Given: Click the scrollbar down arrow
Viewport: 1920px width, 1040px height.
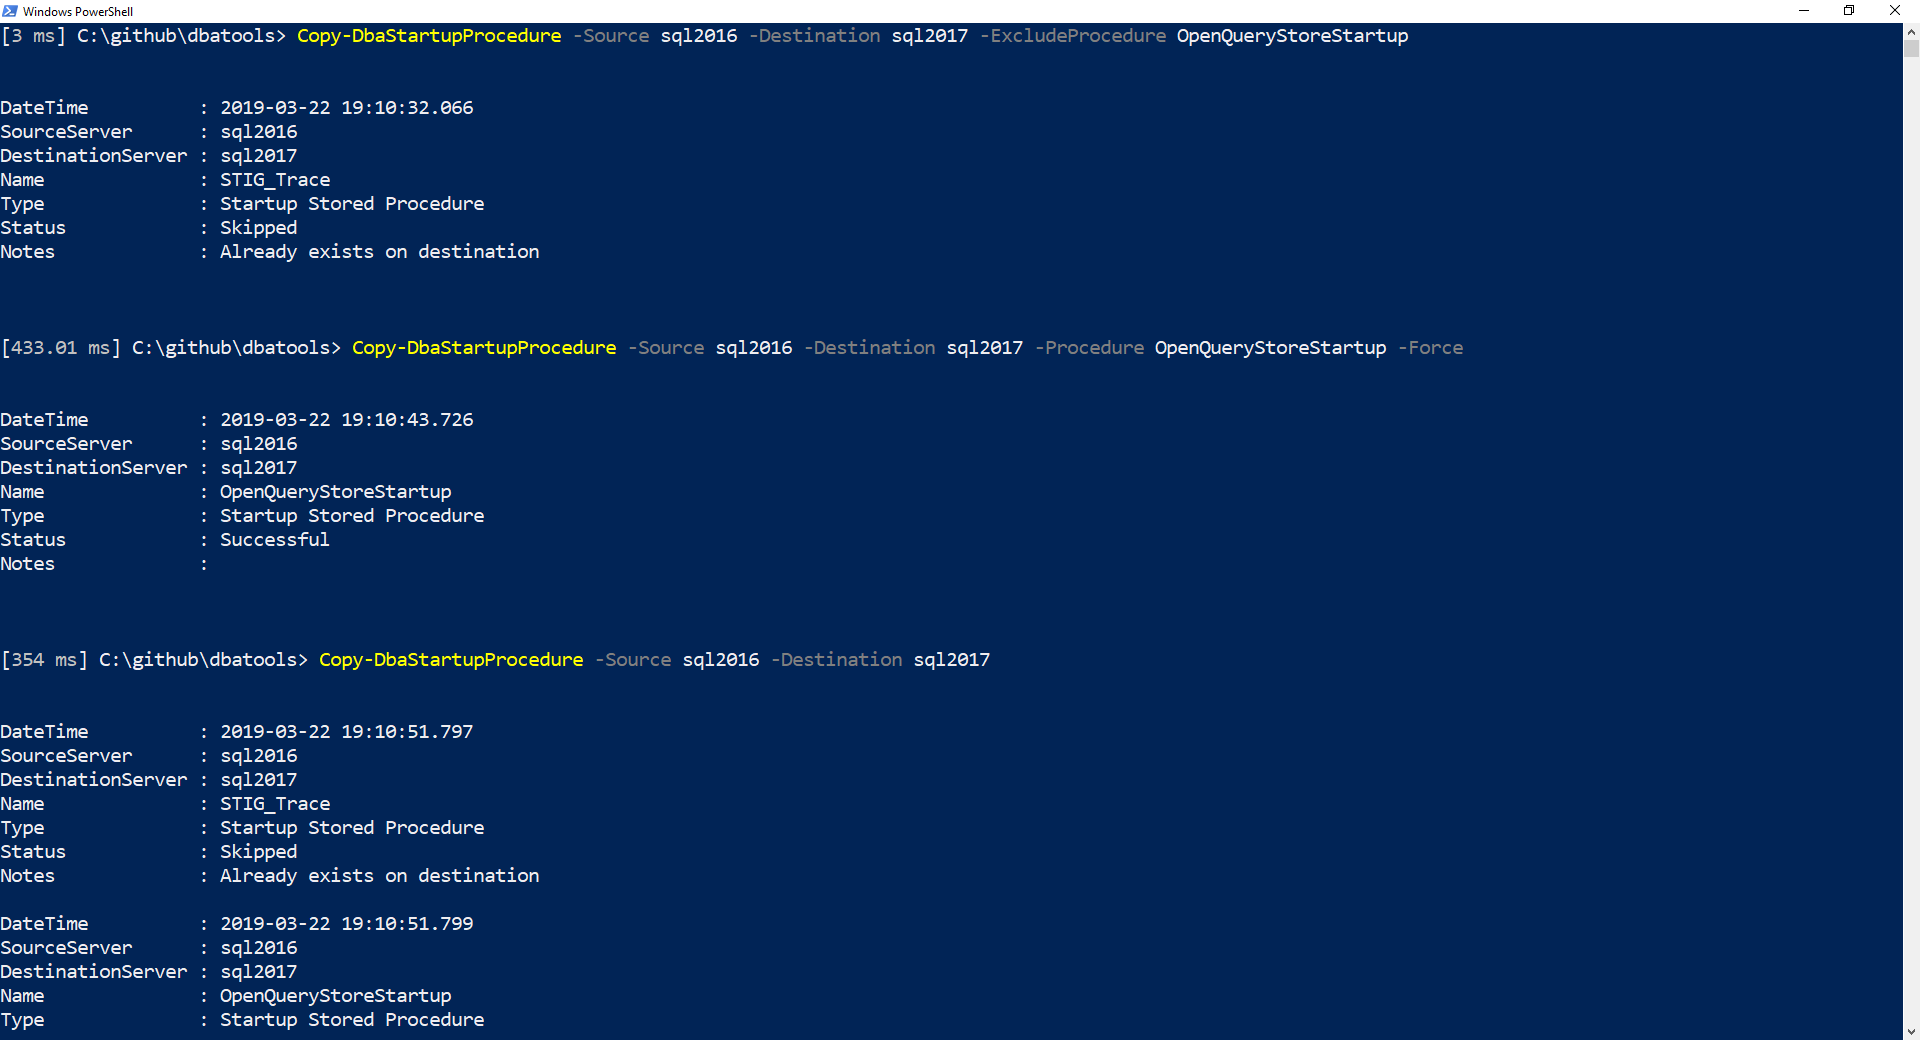Looking at the screenshot, I should click(1911, 1031).
